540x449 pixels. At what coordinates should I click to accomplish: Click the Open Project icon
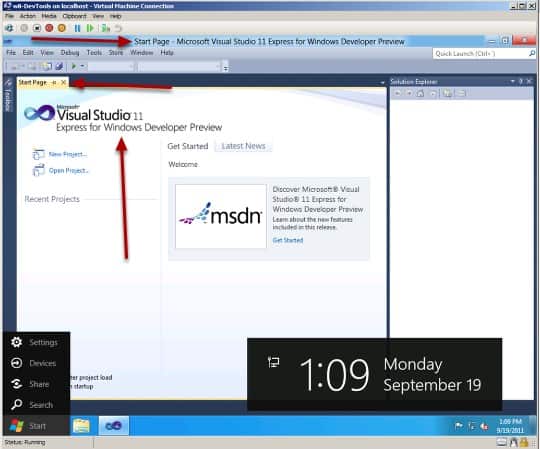(x=38, y=170)
